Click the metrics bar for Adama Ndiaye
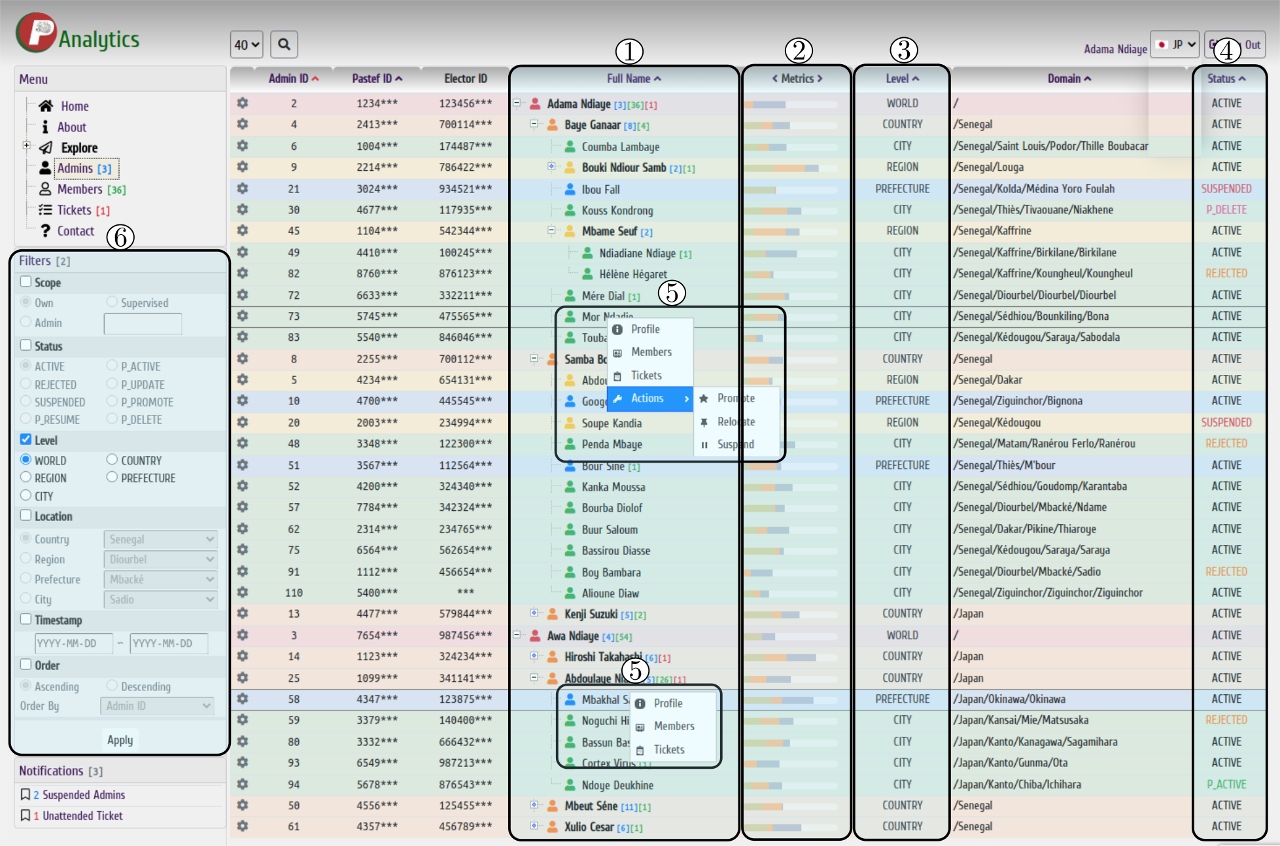The height and width of the screenshot is (846, 1280). 790,104
